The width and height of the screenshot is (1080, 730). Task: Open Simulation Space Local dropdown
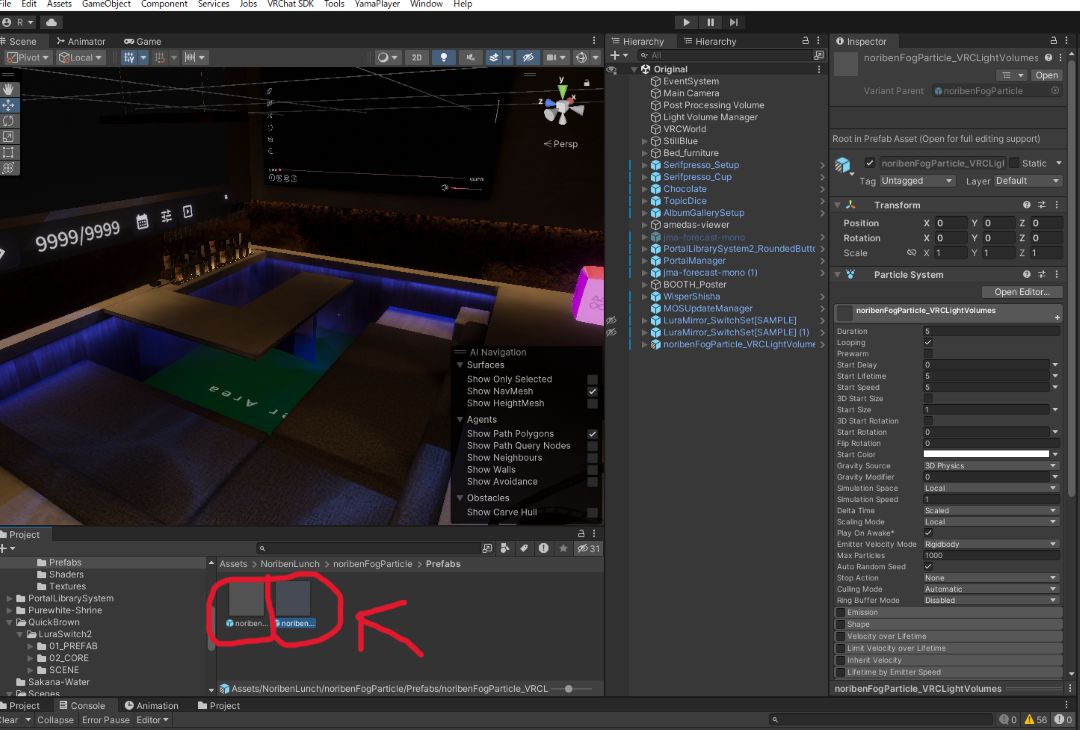[x=990, y=488]
